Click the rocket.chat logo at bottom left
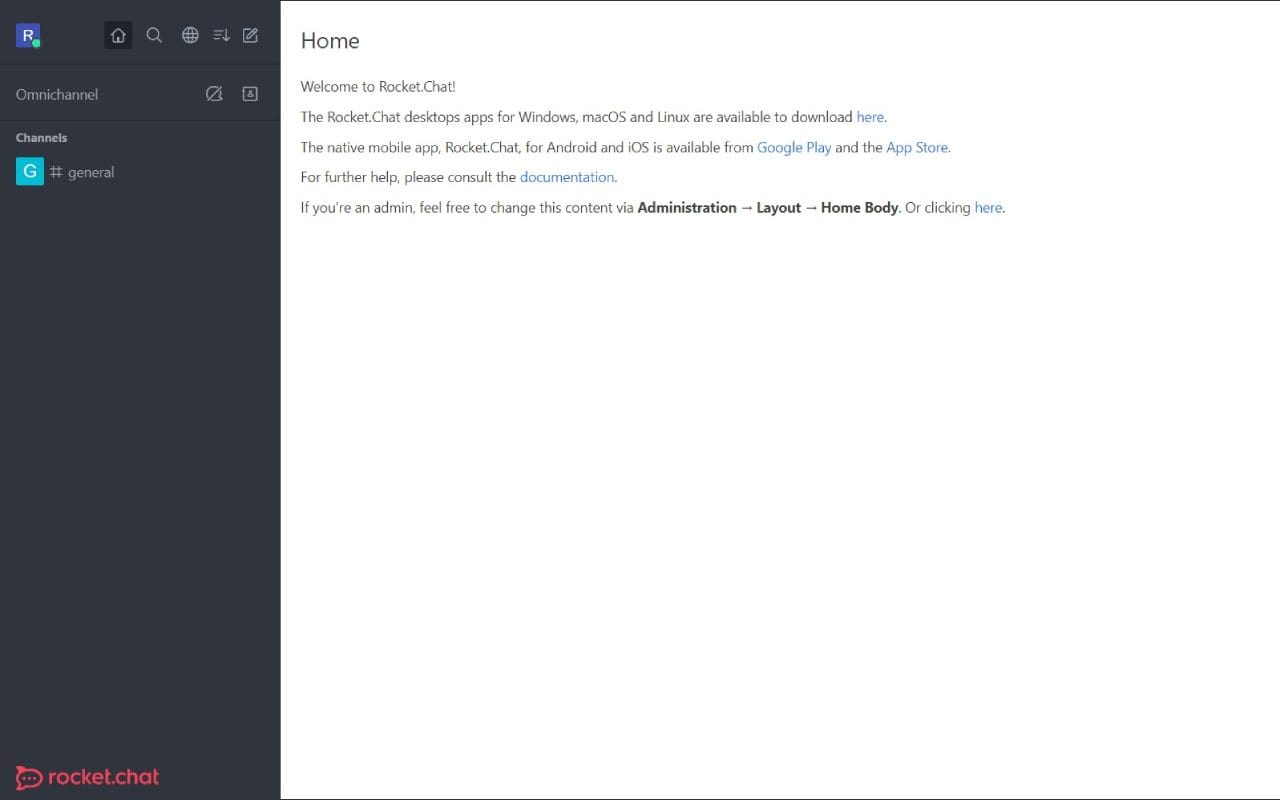This screenshot has width=1280, height=800. pos(86,777)
